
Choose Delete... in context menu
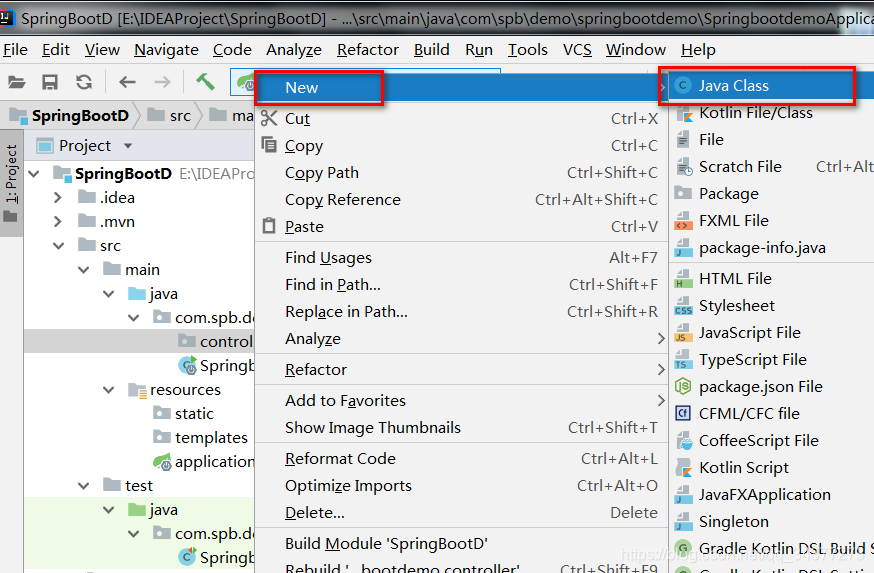(462, 512)
